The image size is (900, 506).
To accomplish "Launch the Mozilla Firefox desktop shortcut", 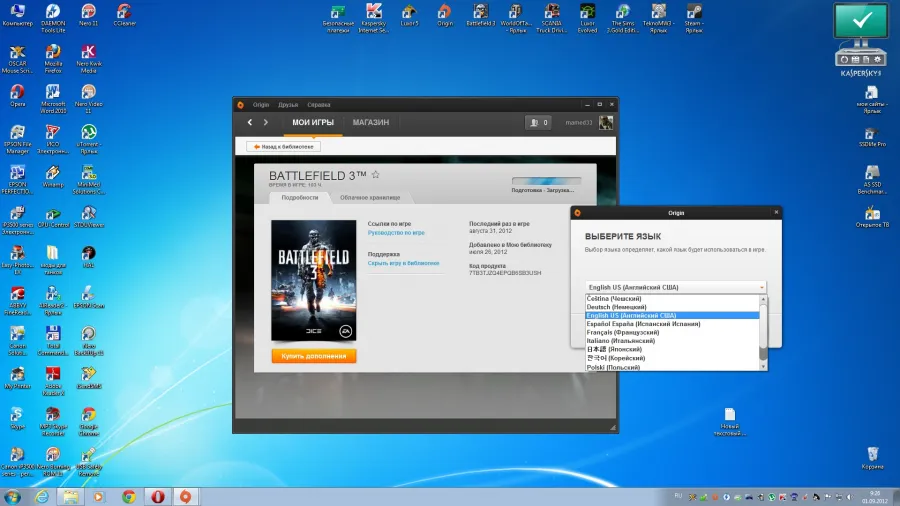I will [x=53, y=59].
